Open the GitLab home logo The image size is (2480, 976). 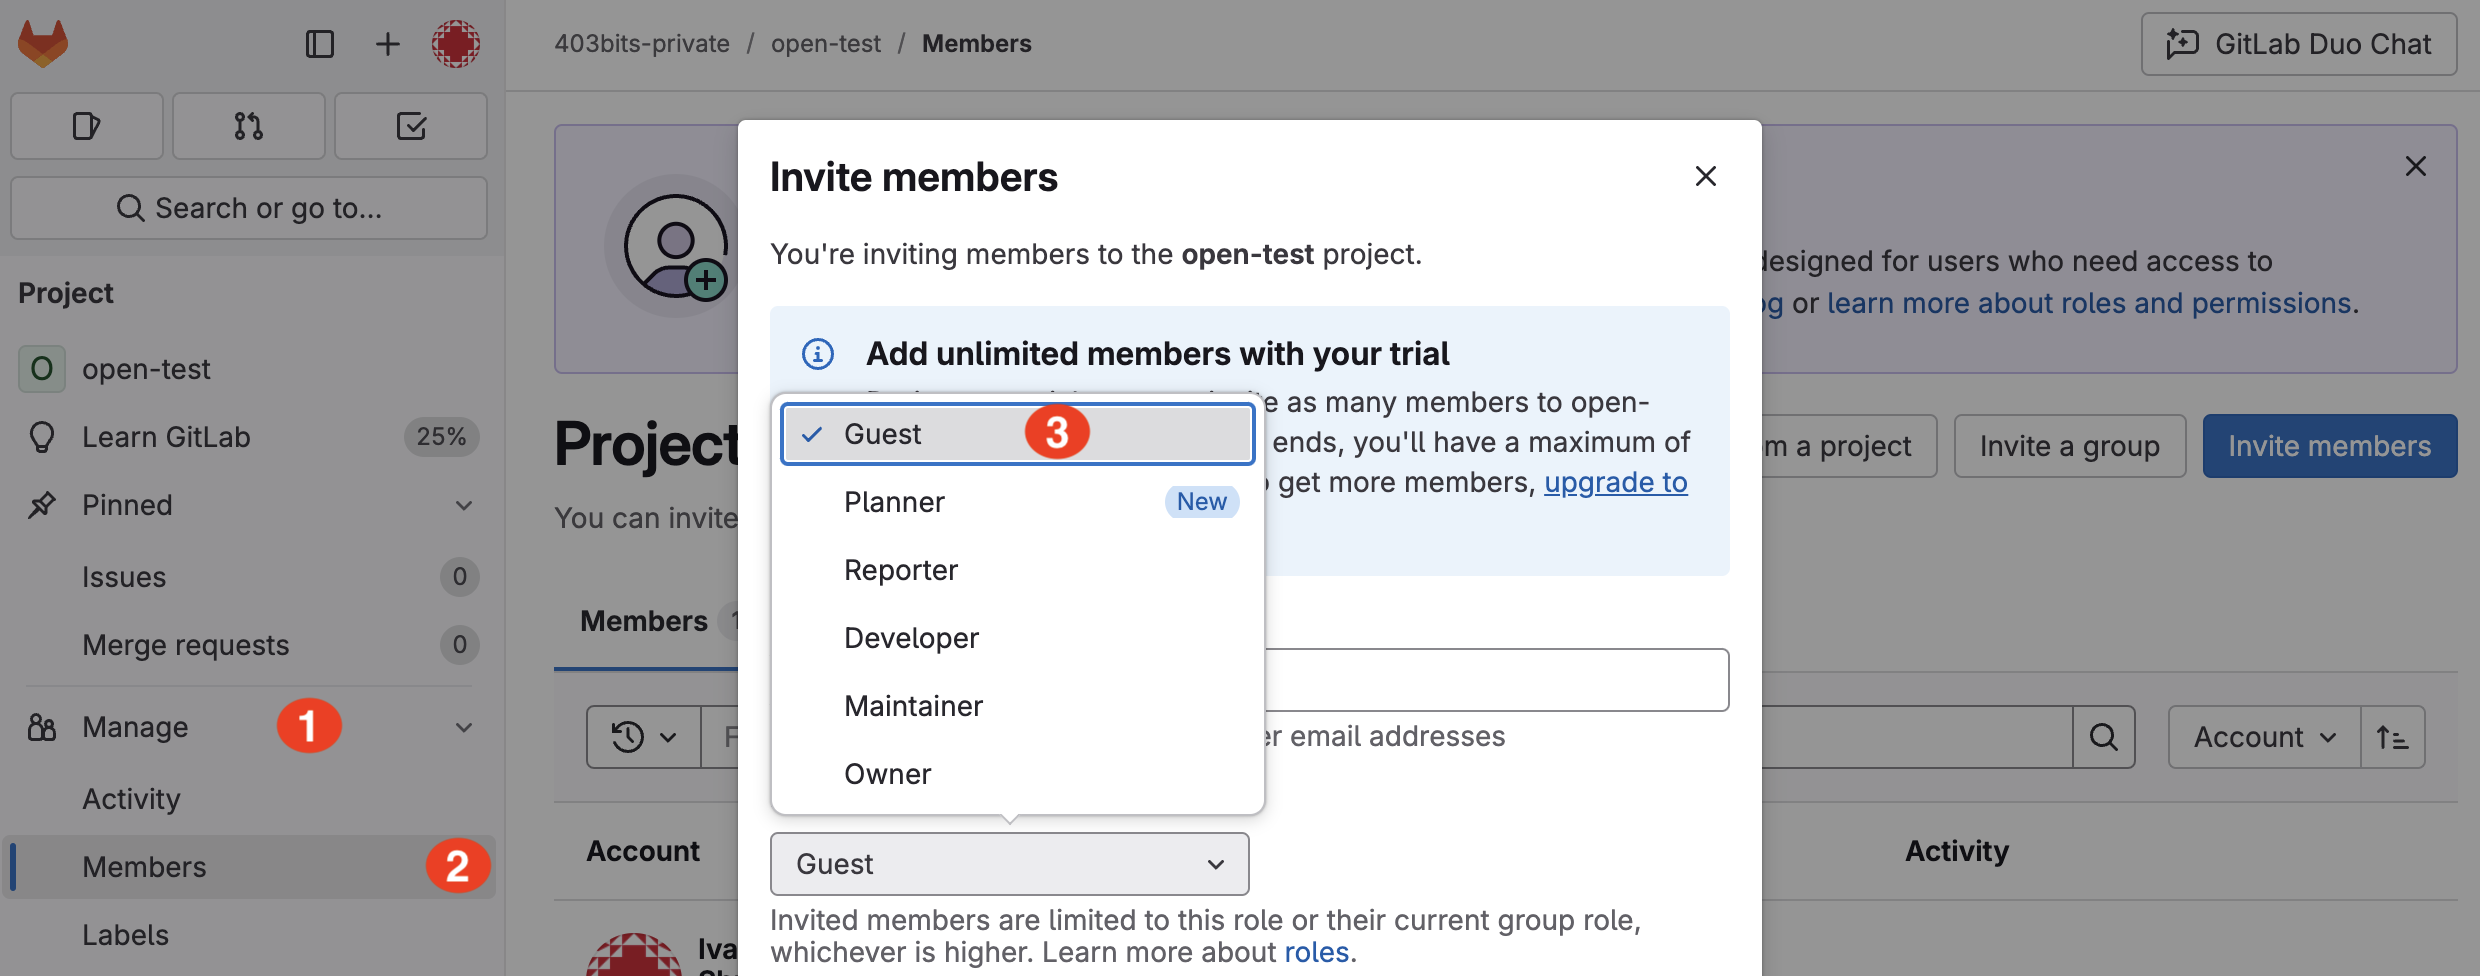coord(43,44)
